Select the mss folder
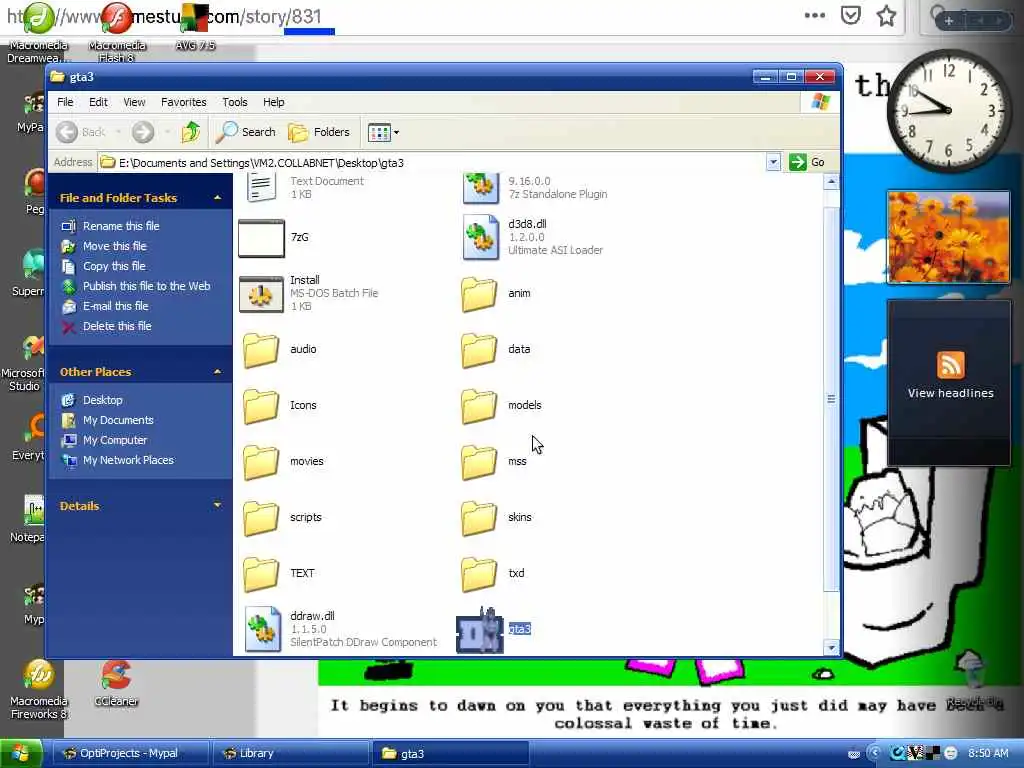Image resolution: width=1024 pixels, height=768 pixels. click(479, 462)
